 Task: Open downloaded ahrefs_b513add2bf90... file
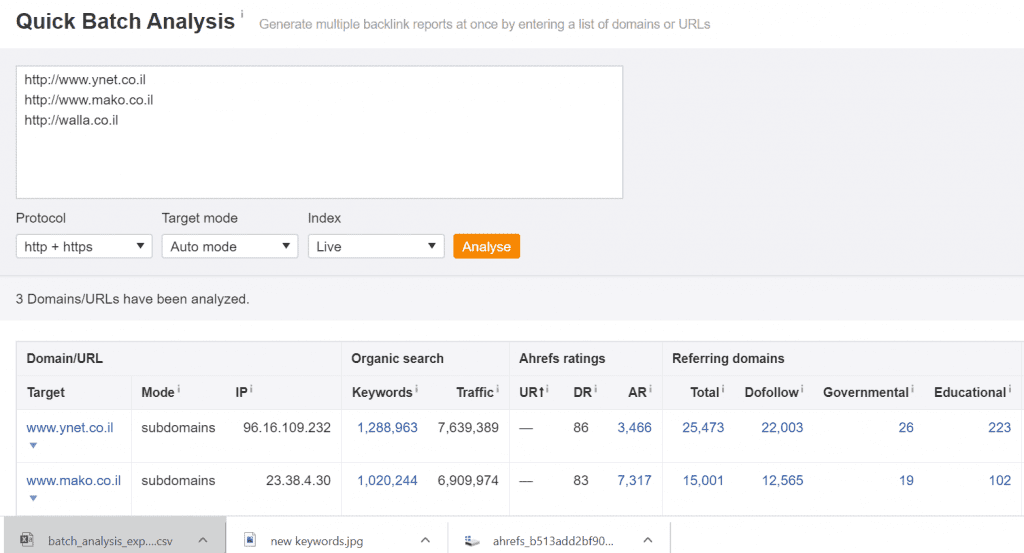pos(553,541)
